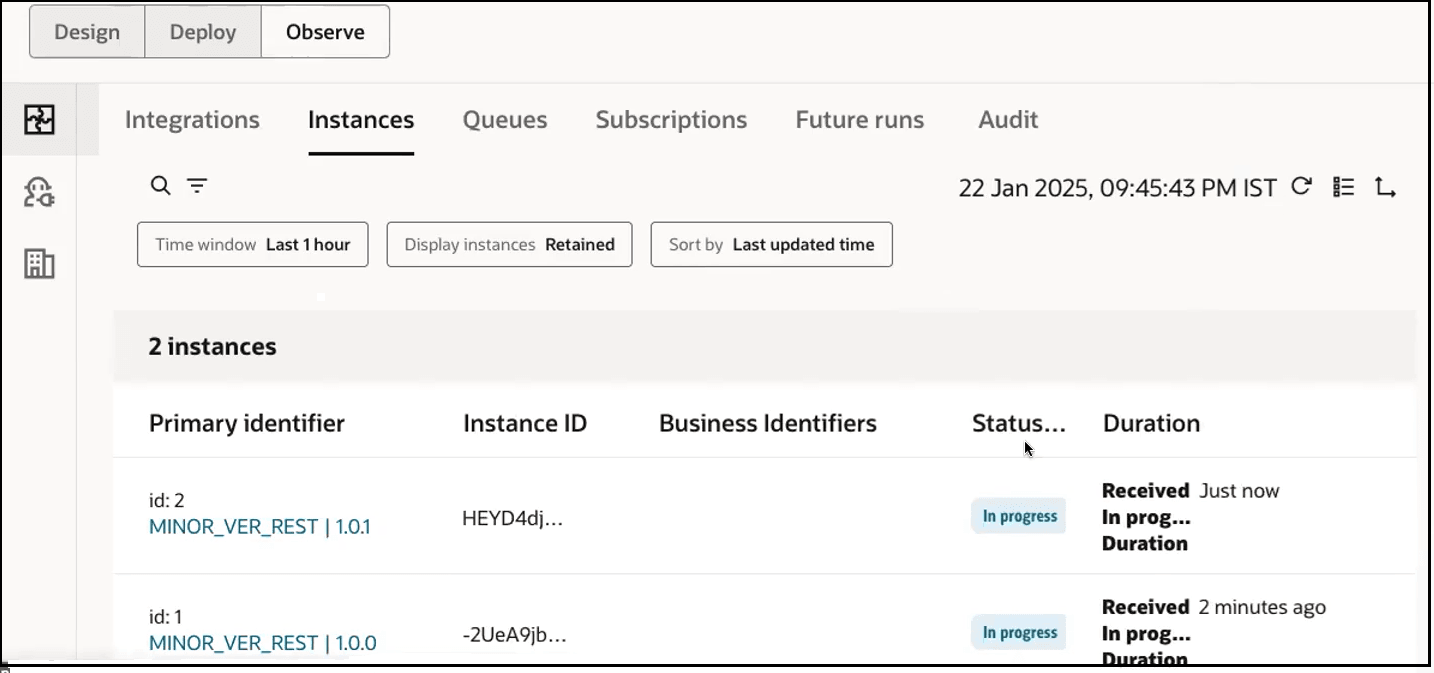Toggle the detailed list view icon

1342,186
